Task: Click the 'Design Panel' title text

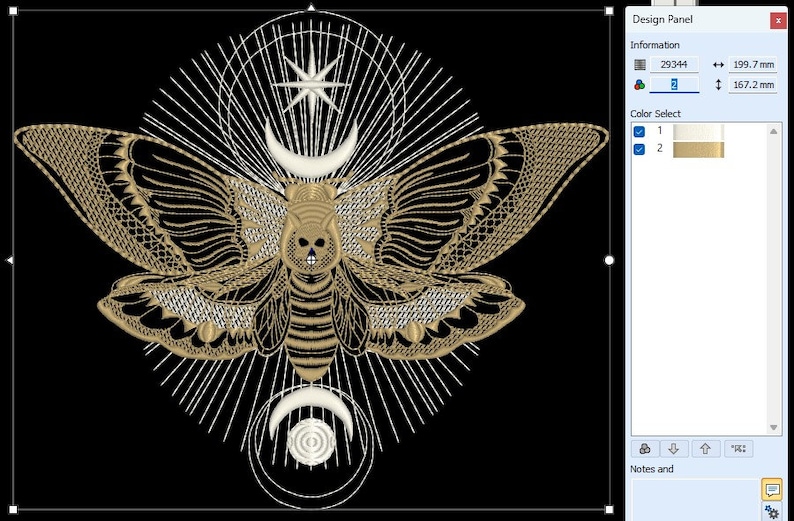Action: coord(662,19)
